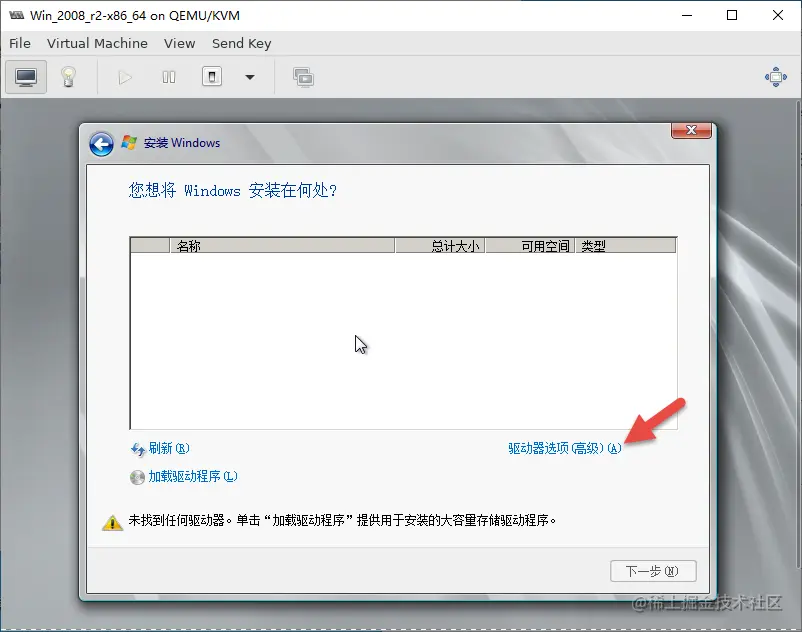Open the File menu
802x632 pixels.
20,43
